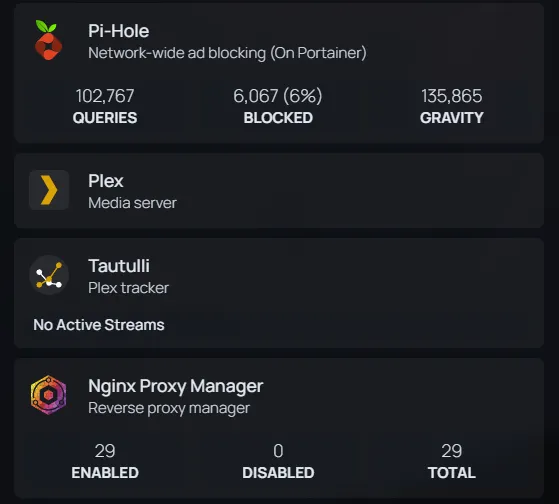Click the Plex tracker description text

click(128, 288)
